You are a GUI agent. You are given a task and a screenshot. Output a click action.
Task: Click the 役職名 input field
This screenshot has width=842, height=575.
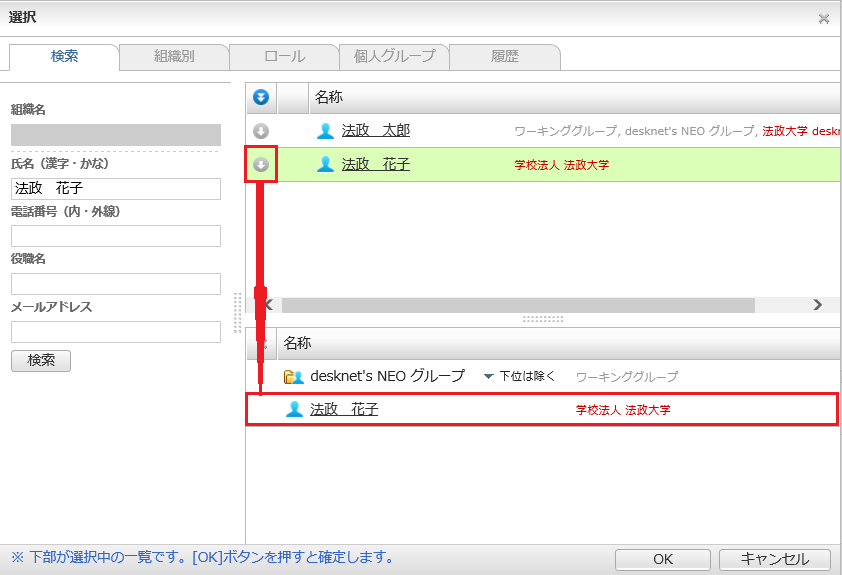pyautogui.click(x=116, y=284)
